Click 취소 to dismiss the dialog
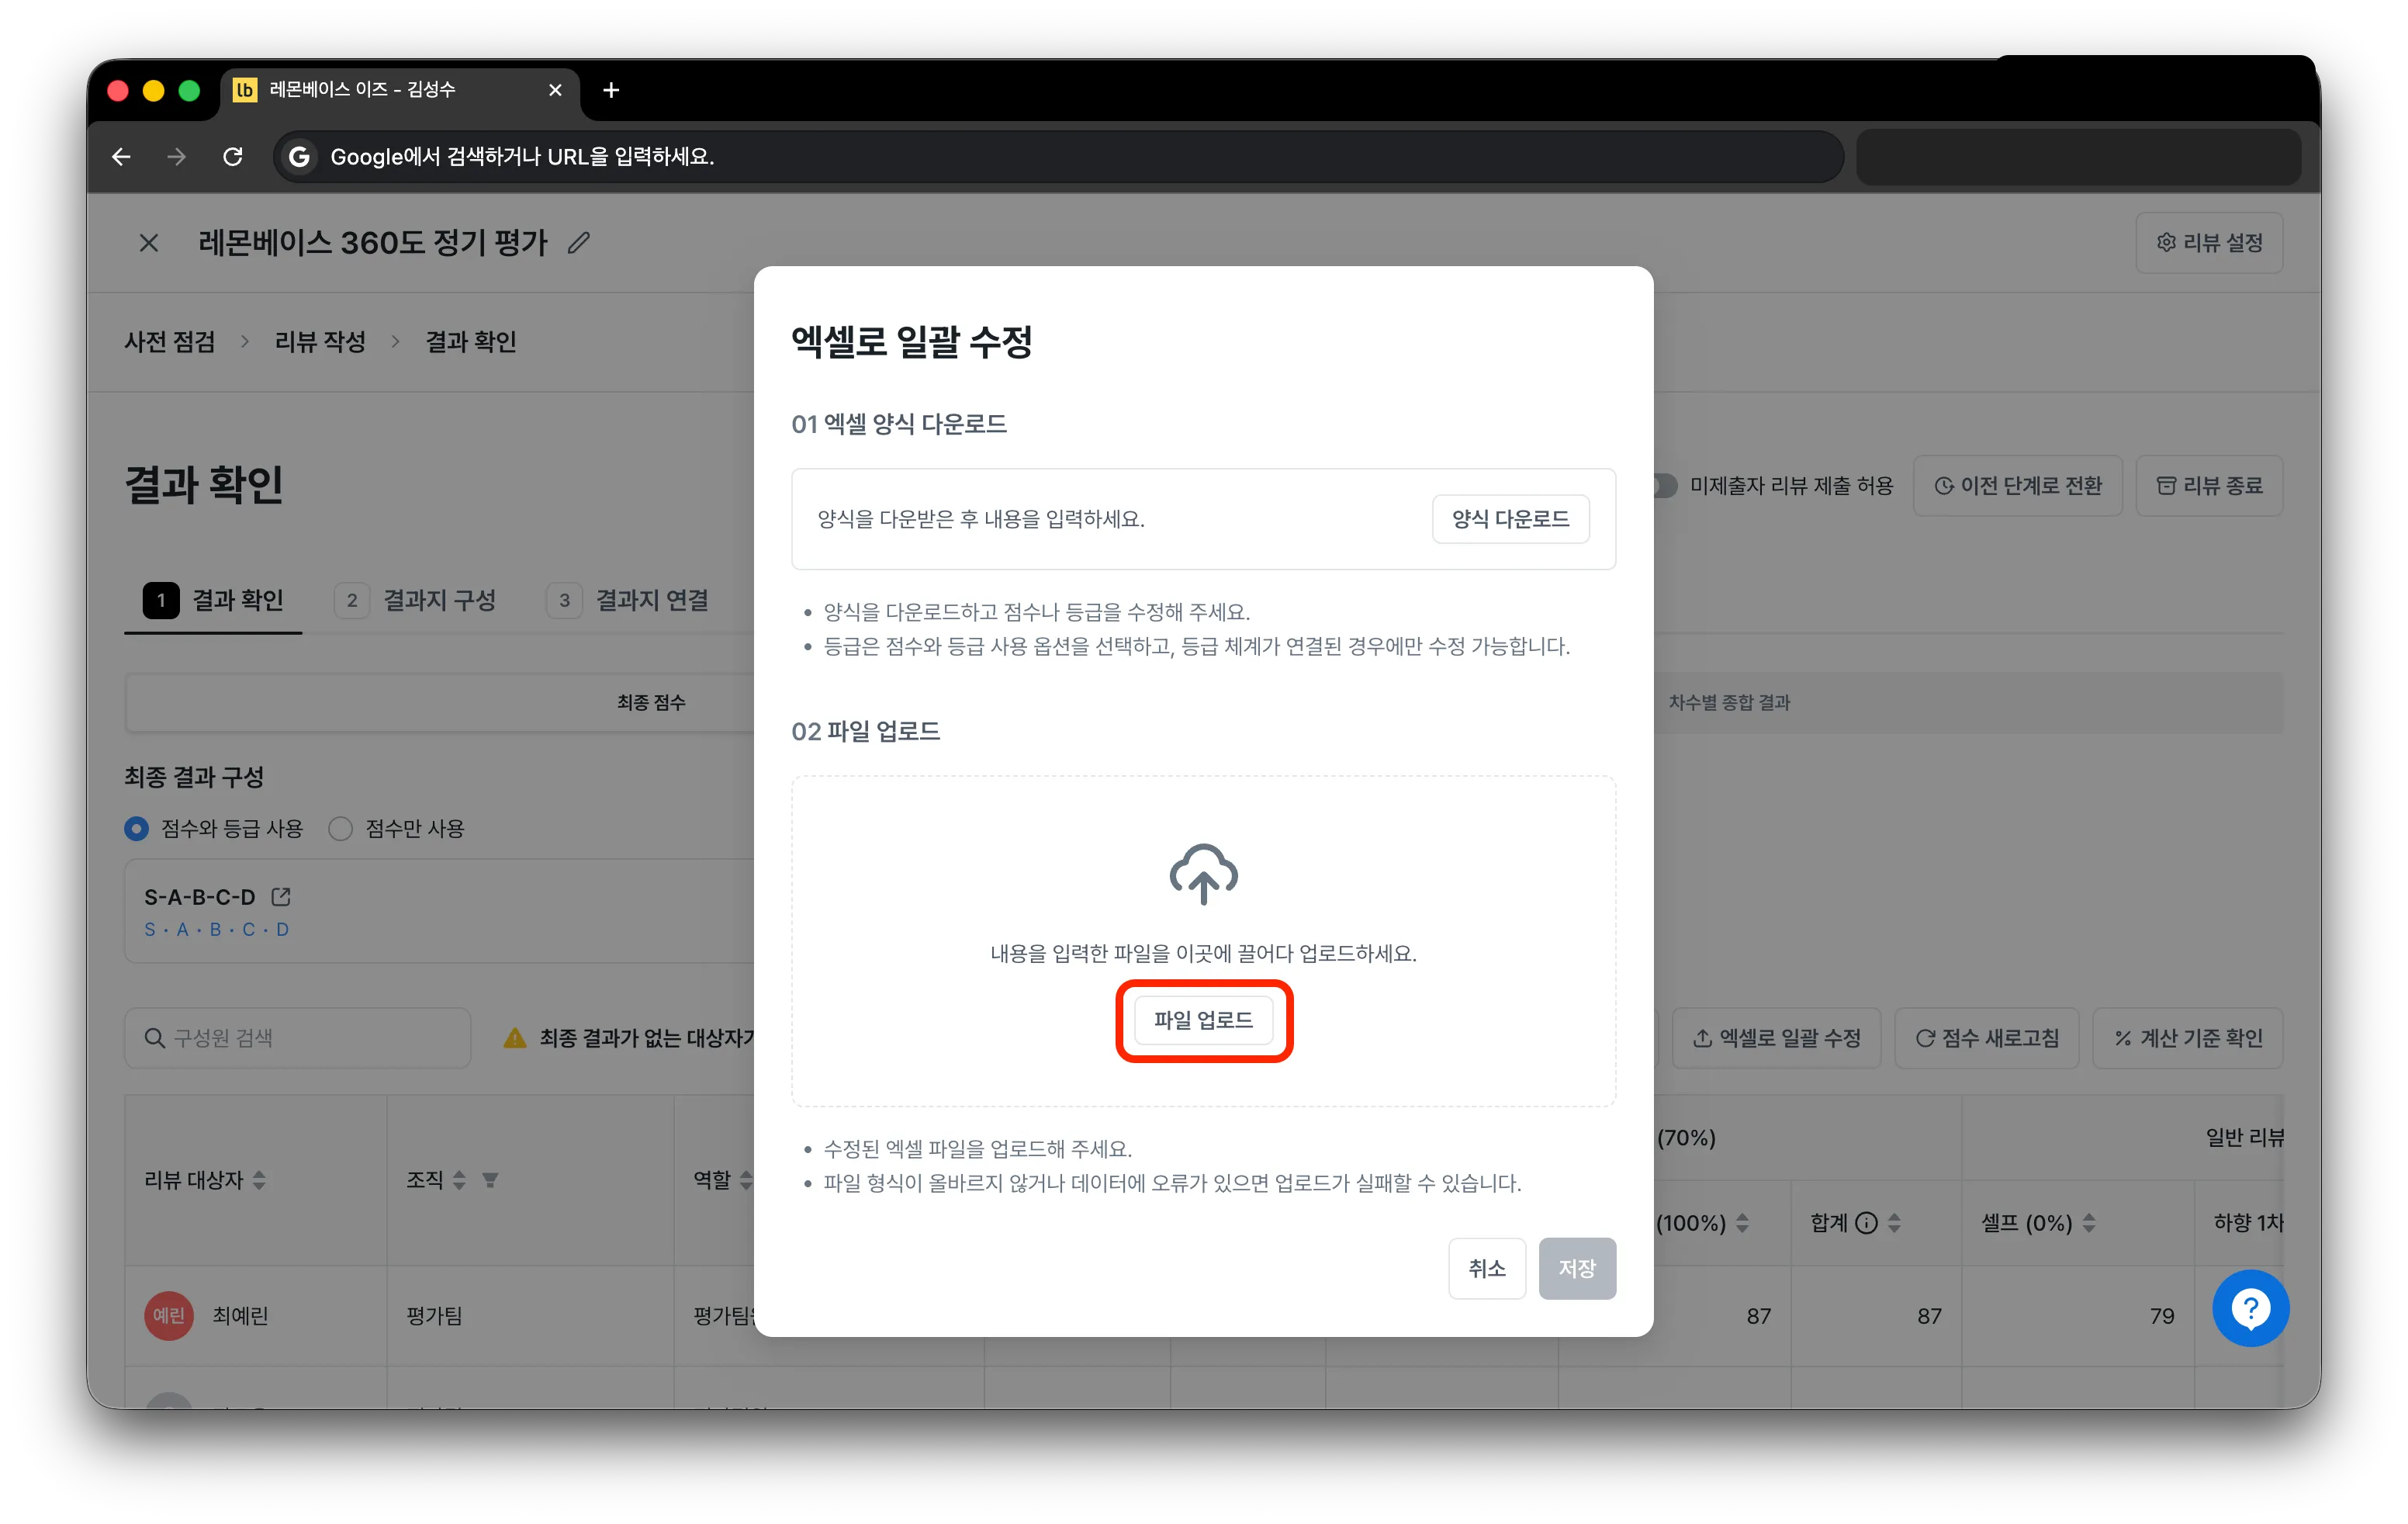Image resolution: width=2408 pixels, height=1524 pixels. point(1486,1267)
